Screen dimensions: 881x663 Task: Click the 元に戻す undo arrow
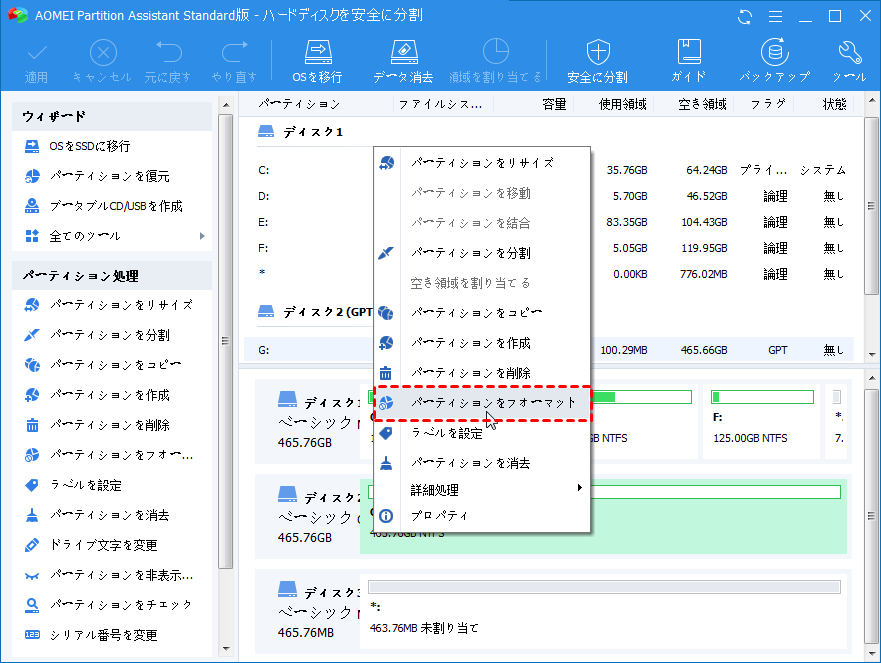pos(167,61)
